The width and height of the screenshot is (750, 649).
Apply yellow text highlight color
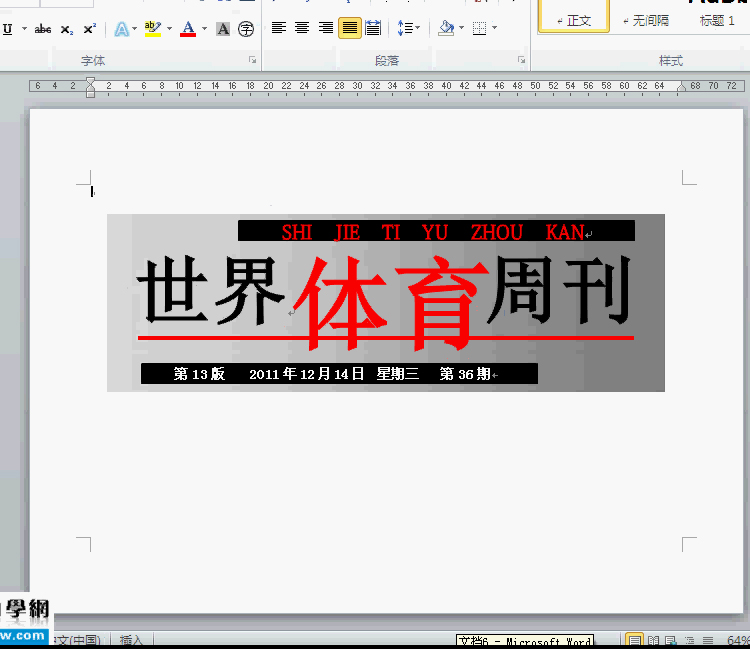coord(153,29)
